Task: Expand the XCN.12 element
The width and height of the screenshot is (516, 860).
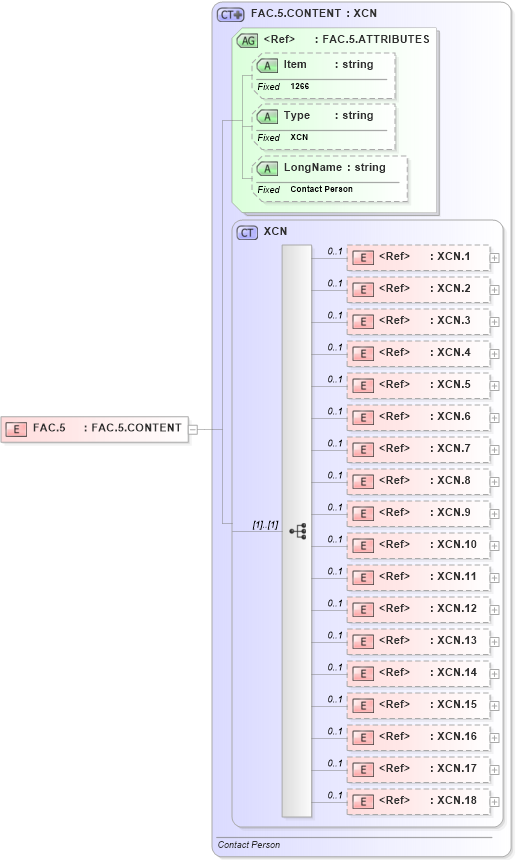Action: (x=495, y=610)
